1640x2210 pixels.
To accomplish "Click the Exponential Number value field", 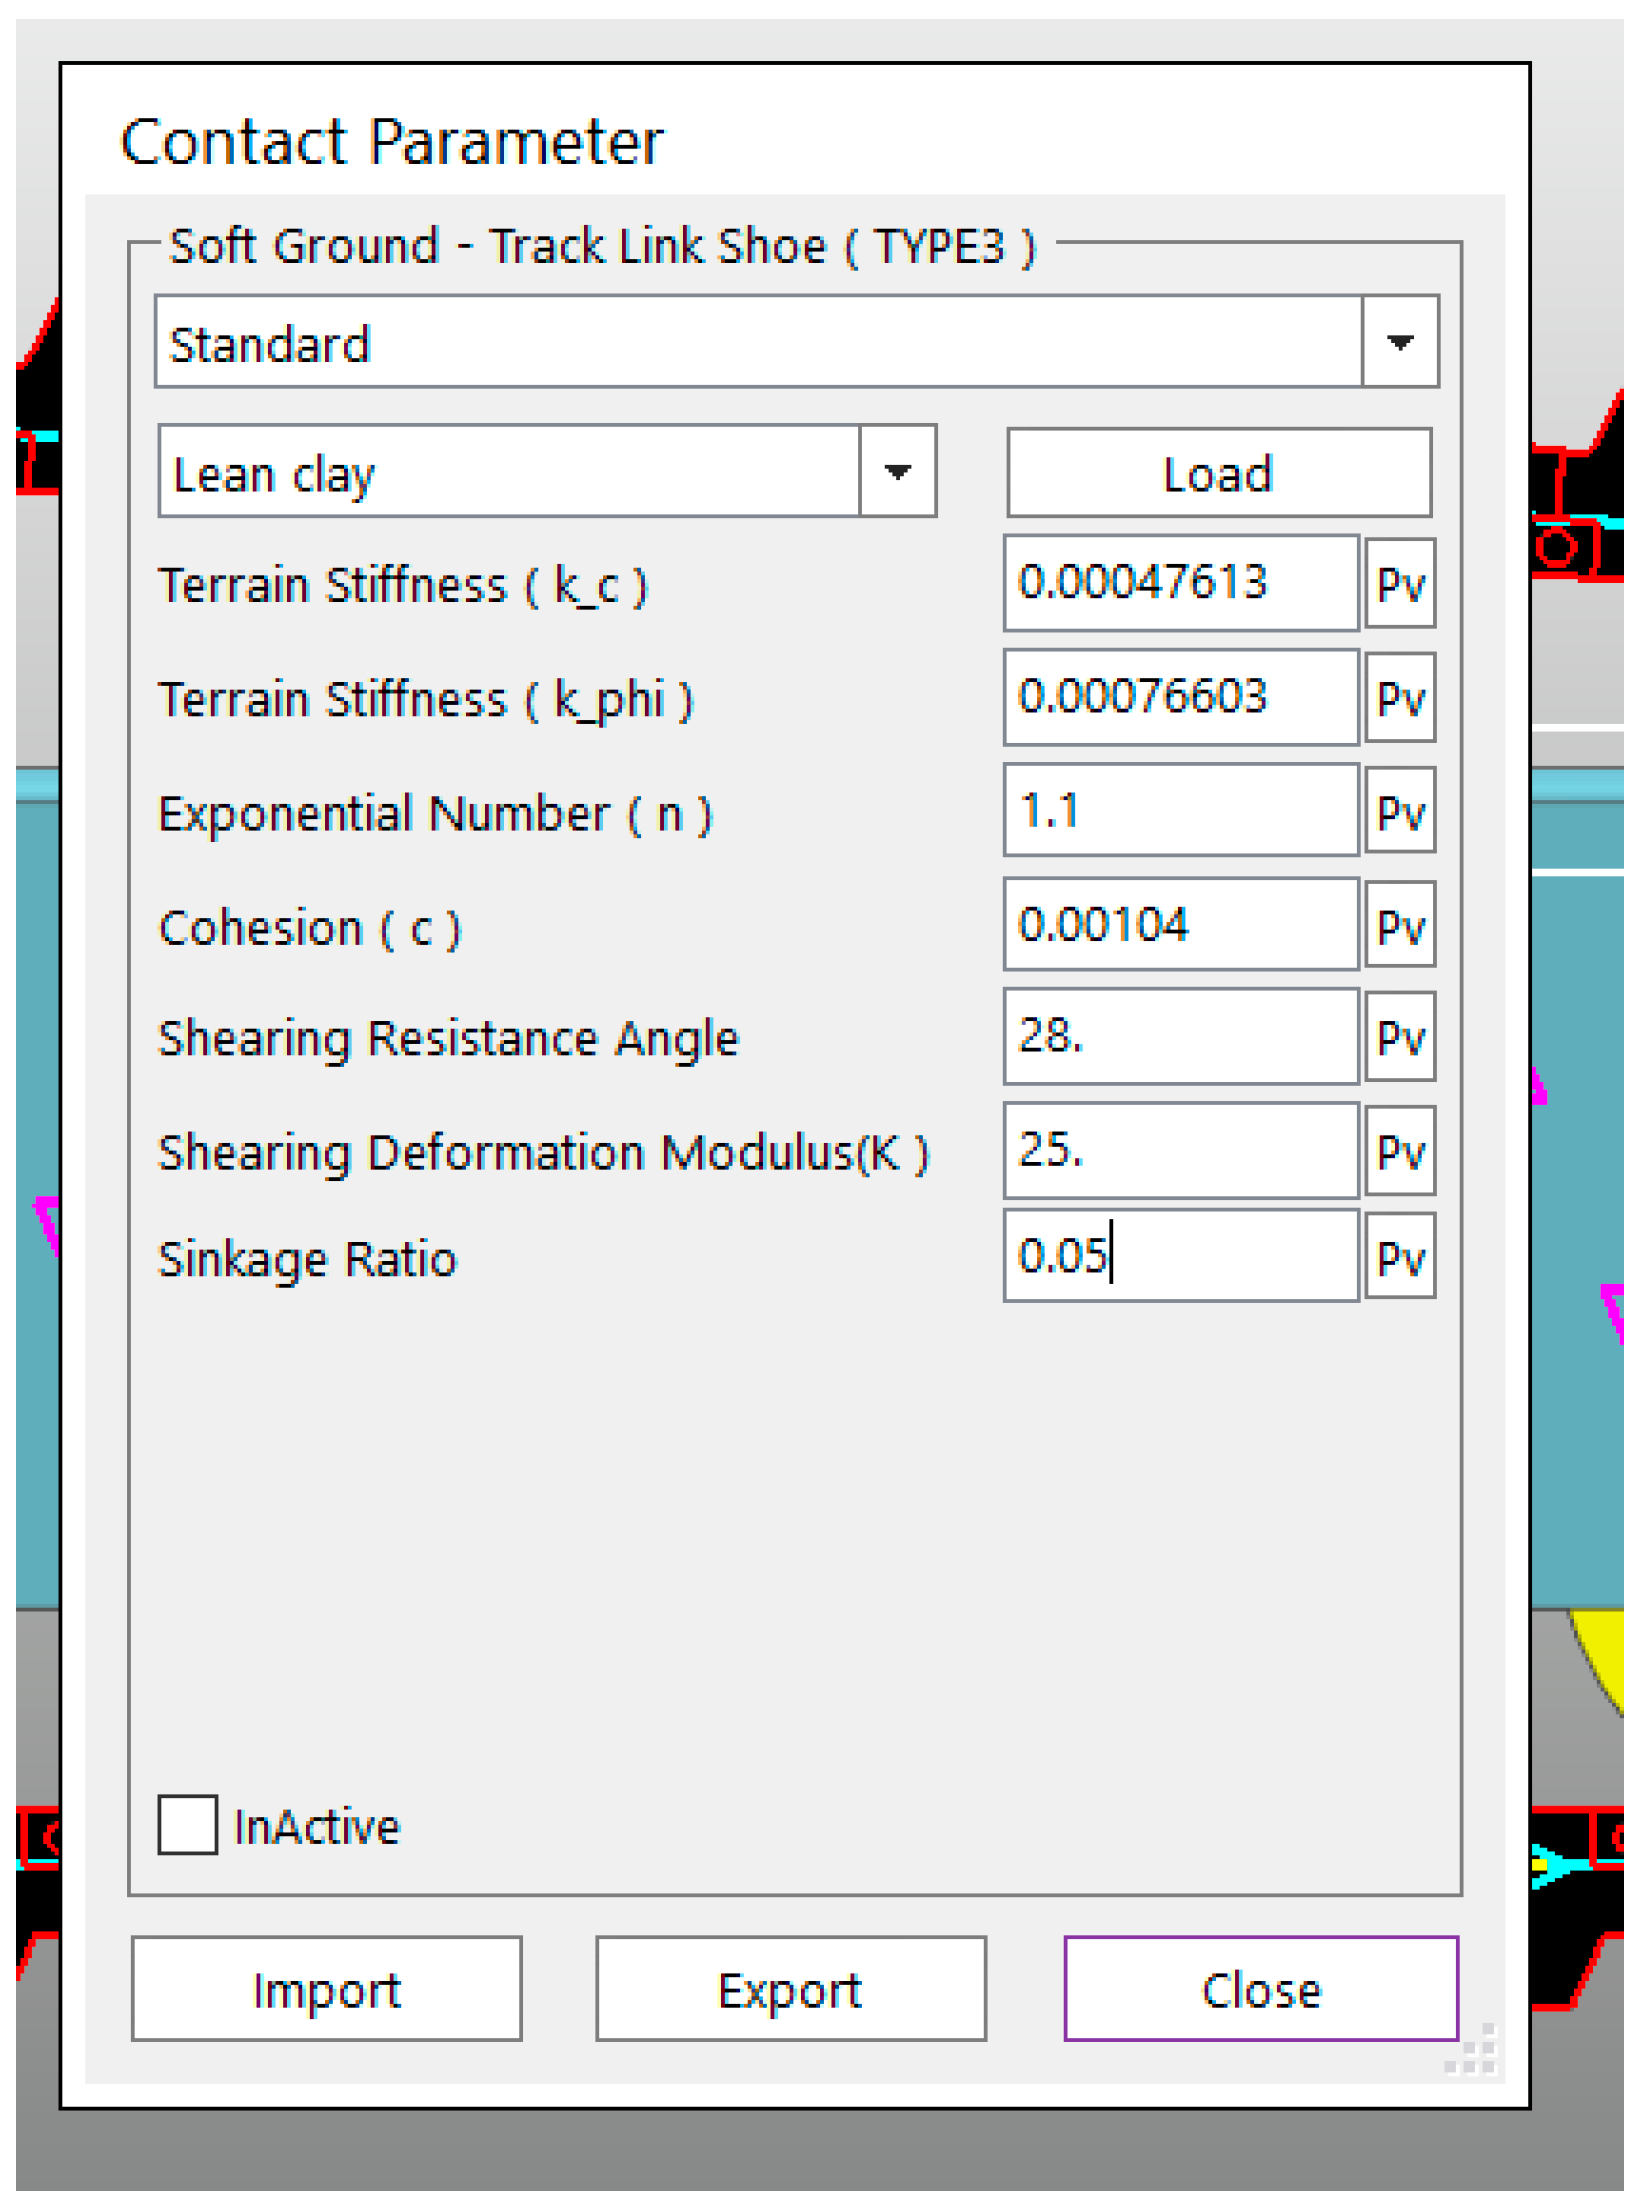I will [x=1180, y=812].
